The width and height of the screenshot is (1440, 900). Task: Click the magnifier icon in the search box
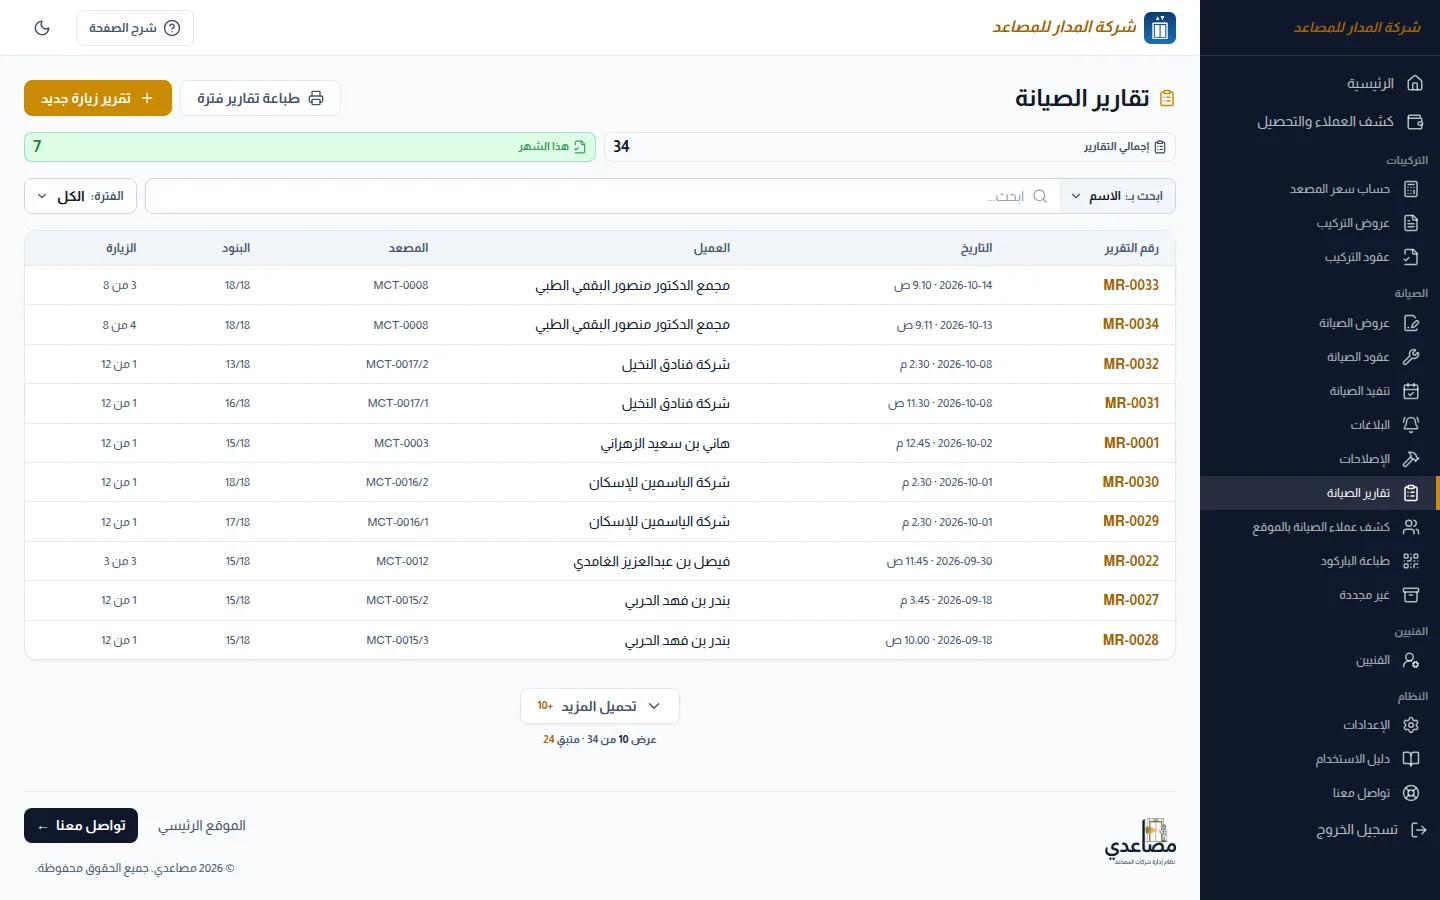click(x=1040, y=196)
